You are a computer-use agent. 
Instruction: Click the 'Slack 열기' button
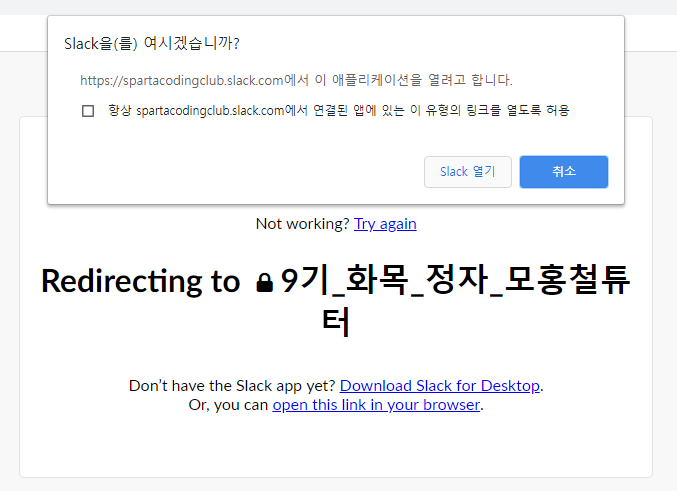[468, 172]
